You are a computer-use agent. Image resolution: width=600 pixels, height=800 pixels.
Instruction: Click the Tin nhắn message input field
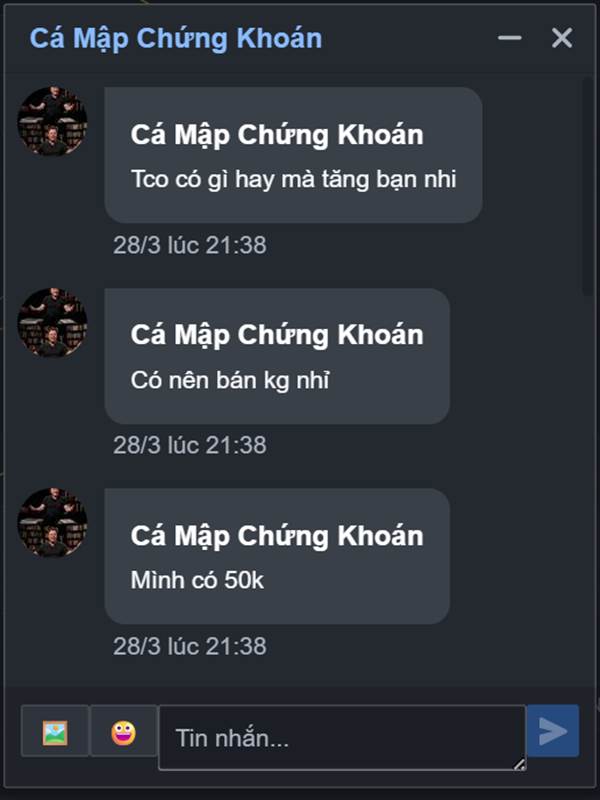pyautogui.click(x=342, y=738)
